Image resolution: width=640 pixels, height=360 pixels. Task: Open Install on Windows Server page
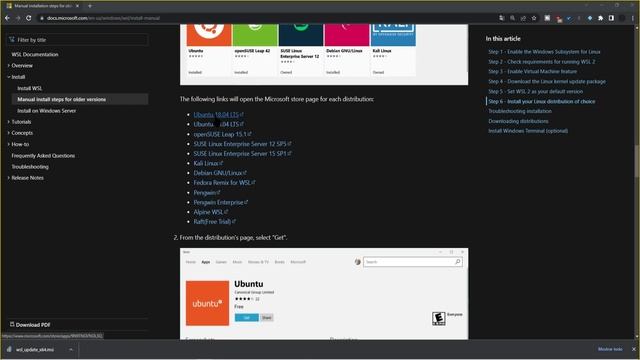pyautogui.click(x=47, y=111)
